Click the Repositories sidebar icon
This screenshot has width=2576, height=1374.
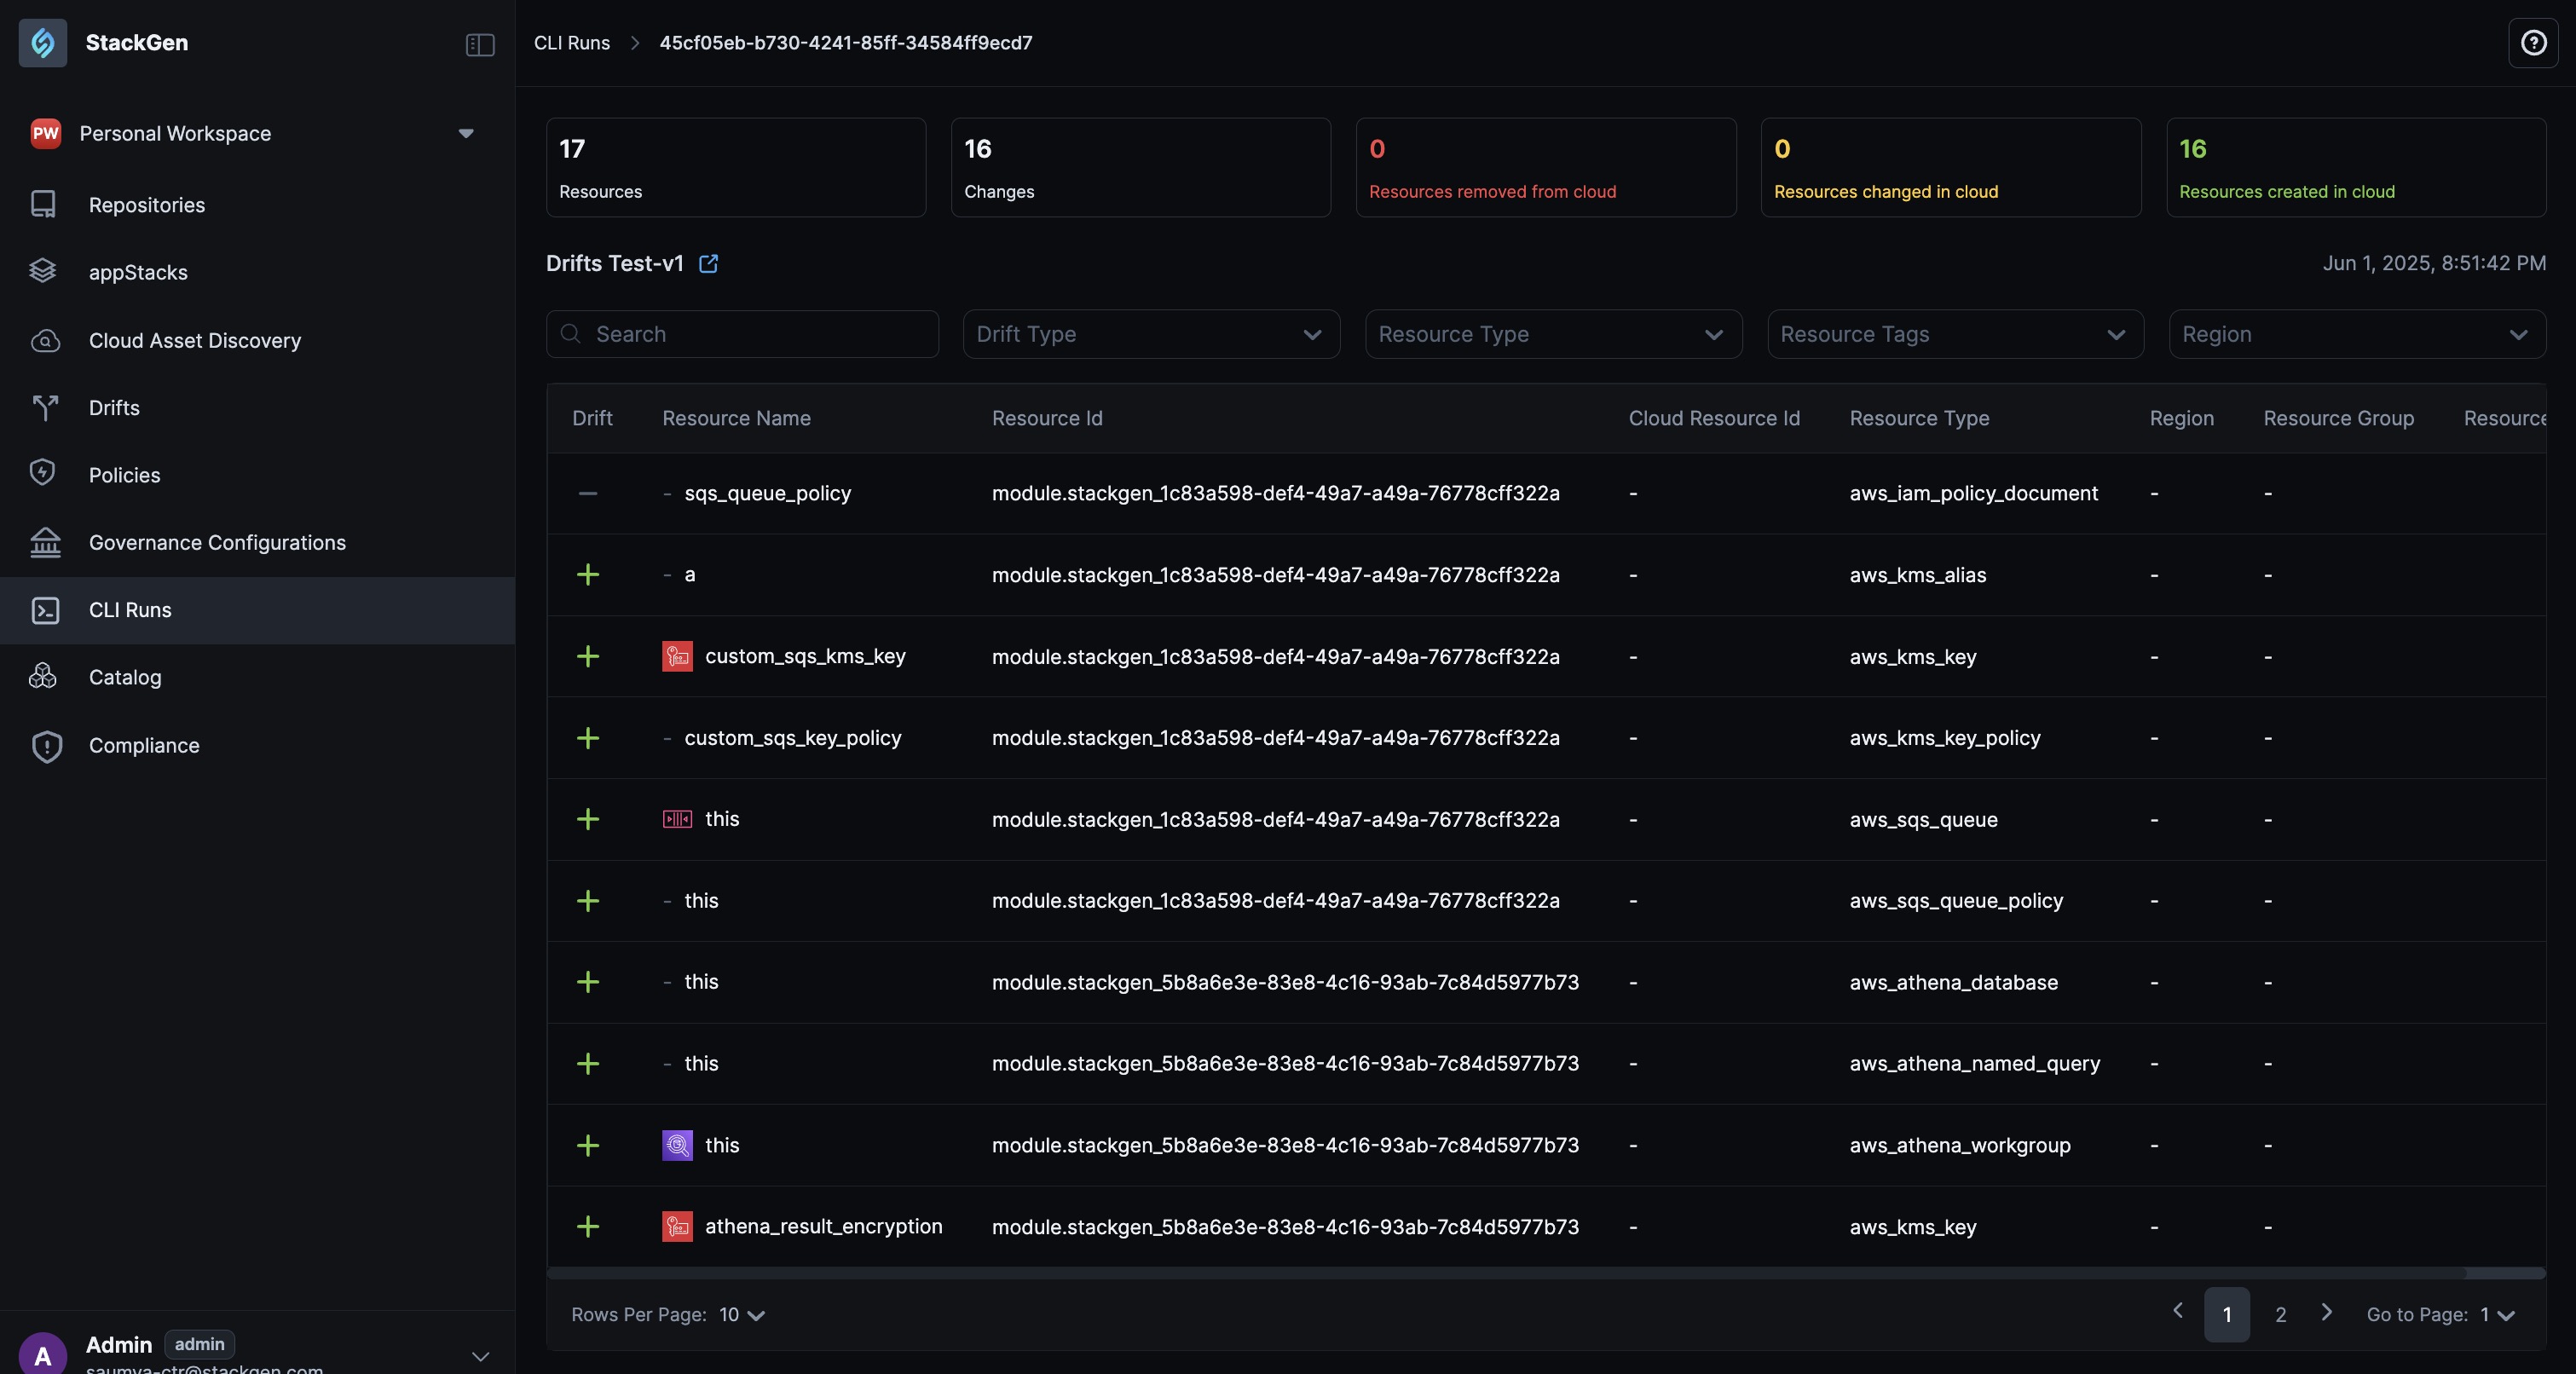click(x=43, y=205)
